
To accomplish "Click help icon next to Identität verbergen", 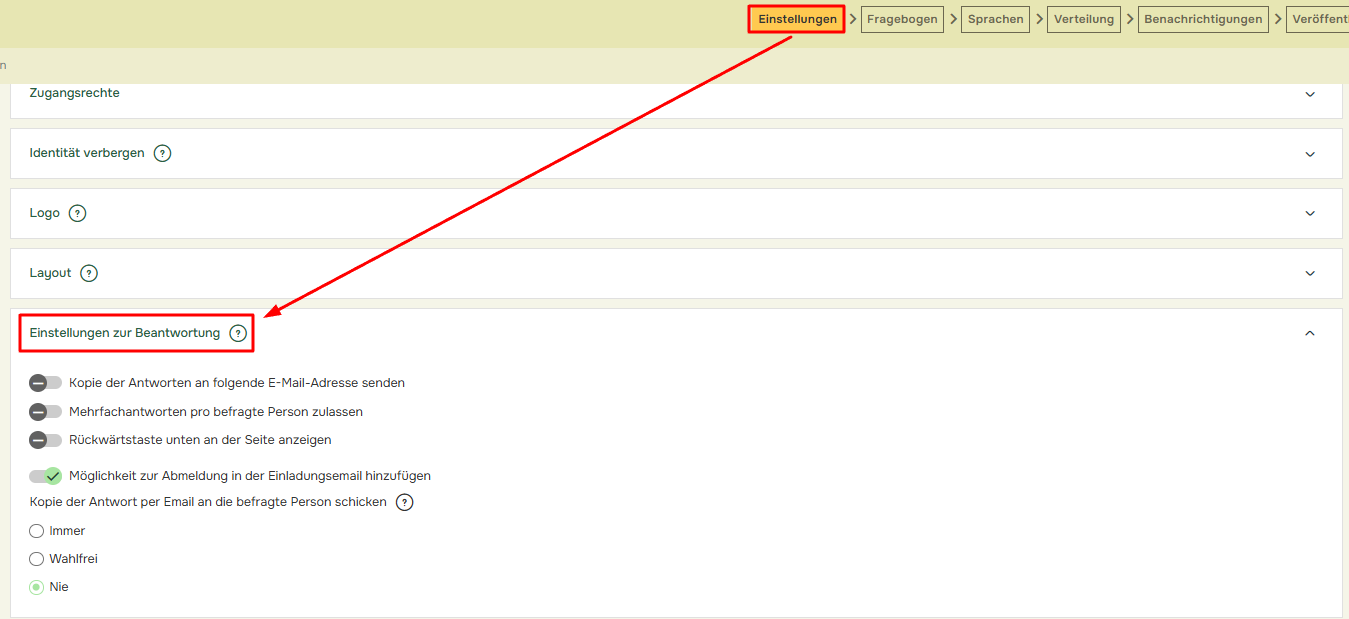I will 162,154.
